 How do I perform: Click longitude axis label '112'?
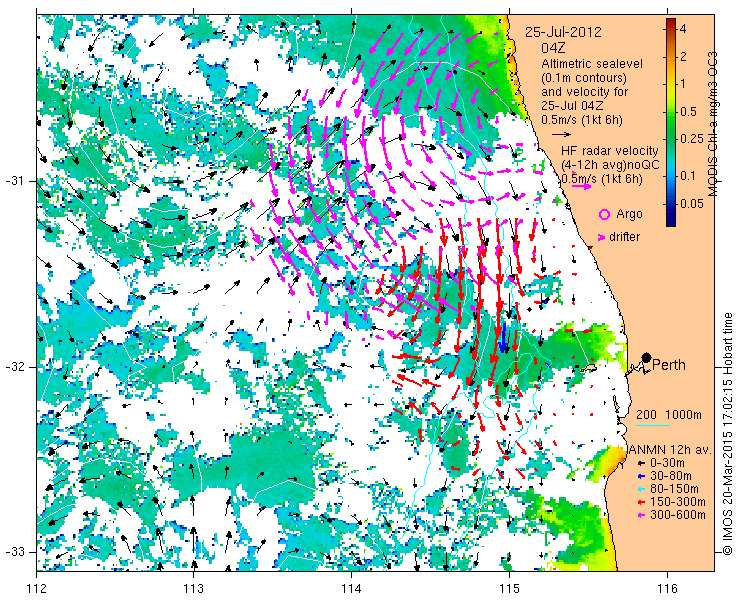pyautogui.click(x=36, y=588)
